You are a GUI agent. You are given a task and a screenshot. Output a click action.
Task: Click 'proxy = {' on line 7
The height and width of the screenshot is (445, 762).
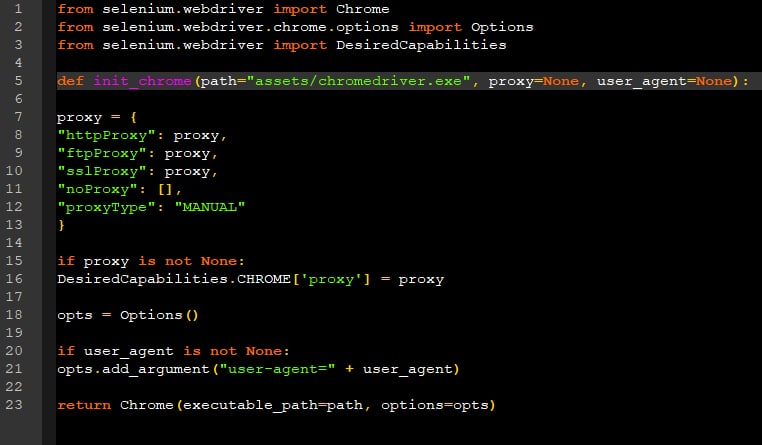pos(97,117)
